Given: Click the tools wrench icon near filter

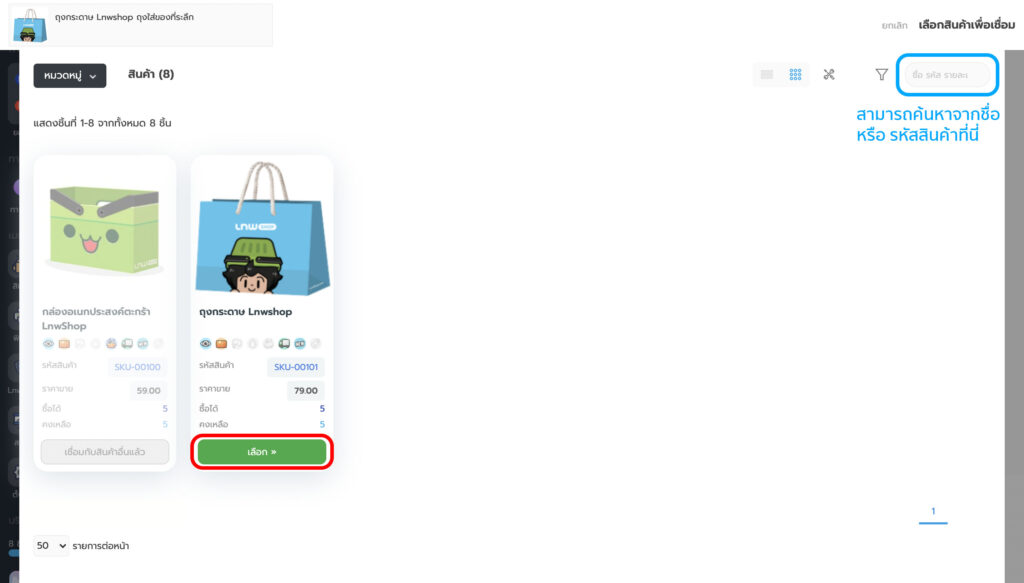Looking at the screenshot, I should click(829, 74).
